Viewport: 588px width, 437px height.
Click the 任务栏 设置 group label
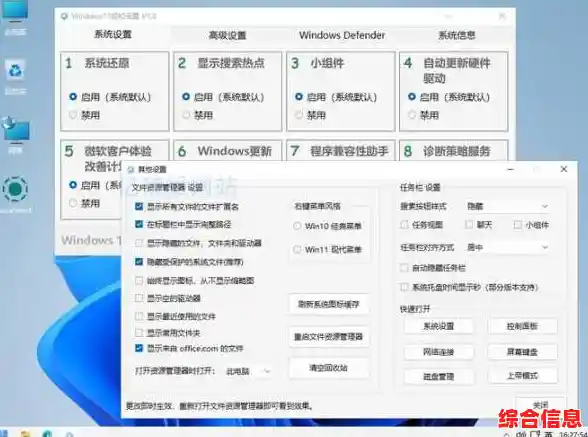[420, 188]
